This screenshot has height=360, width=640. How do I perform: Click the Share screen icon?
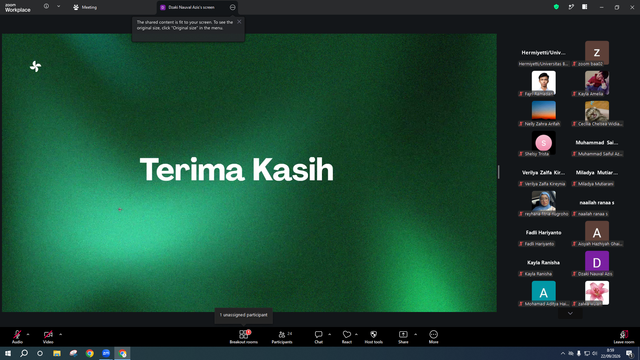tap(403, 337)
